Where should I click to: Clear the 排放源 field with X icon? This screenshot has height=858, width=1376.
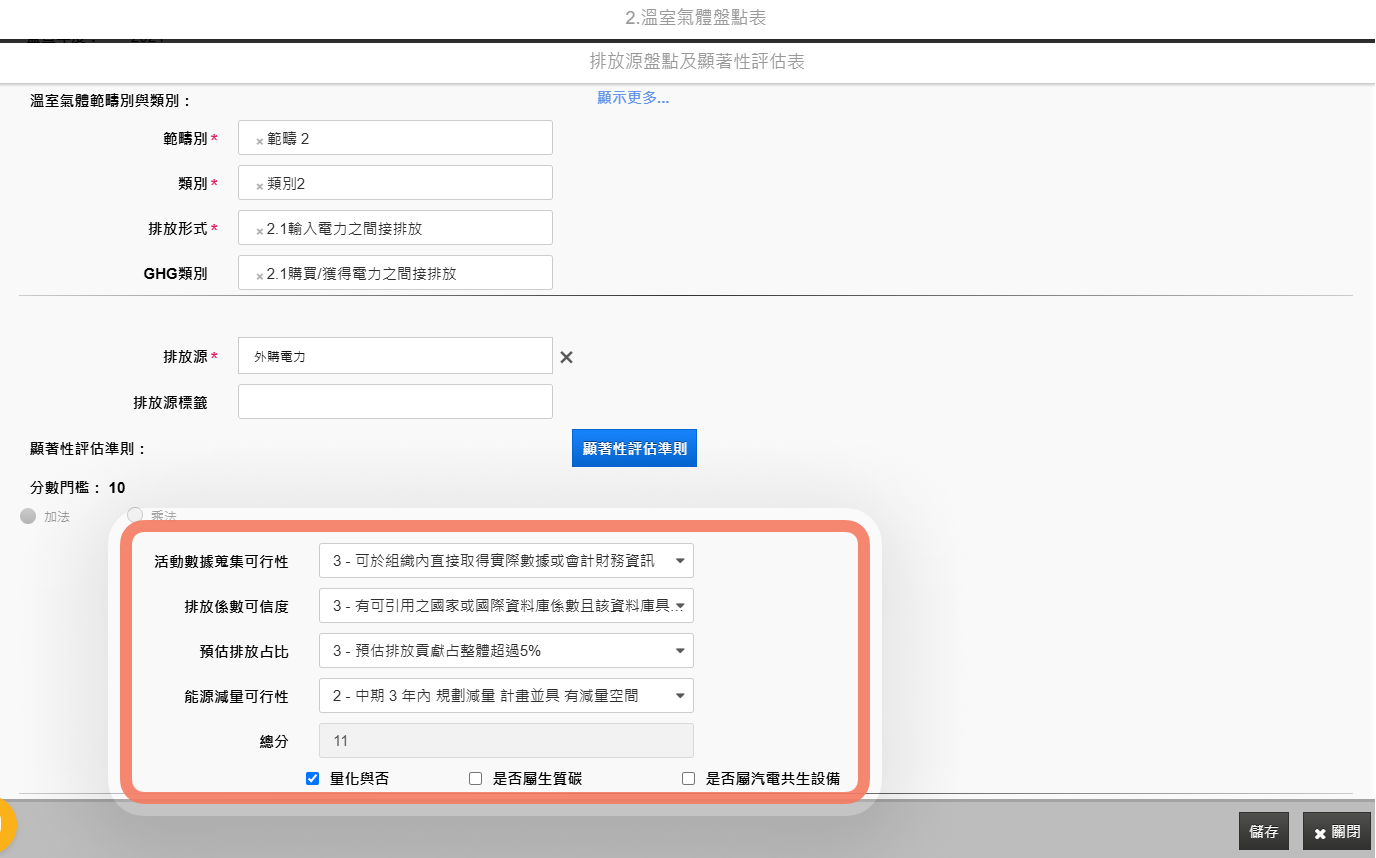[566, 357]
